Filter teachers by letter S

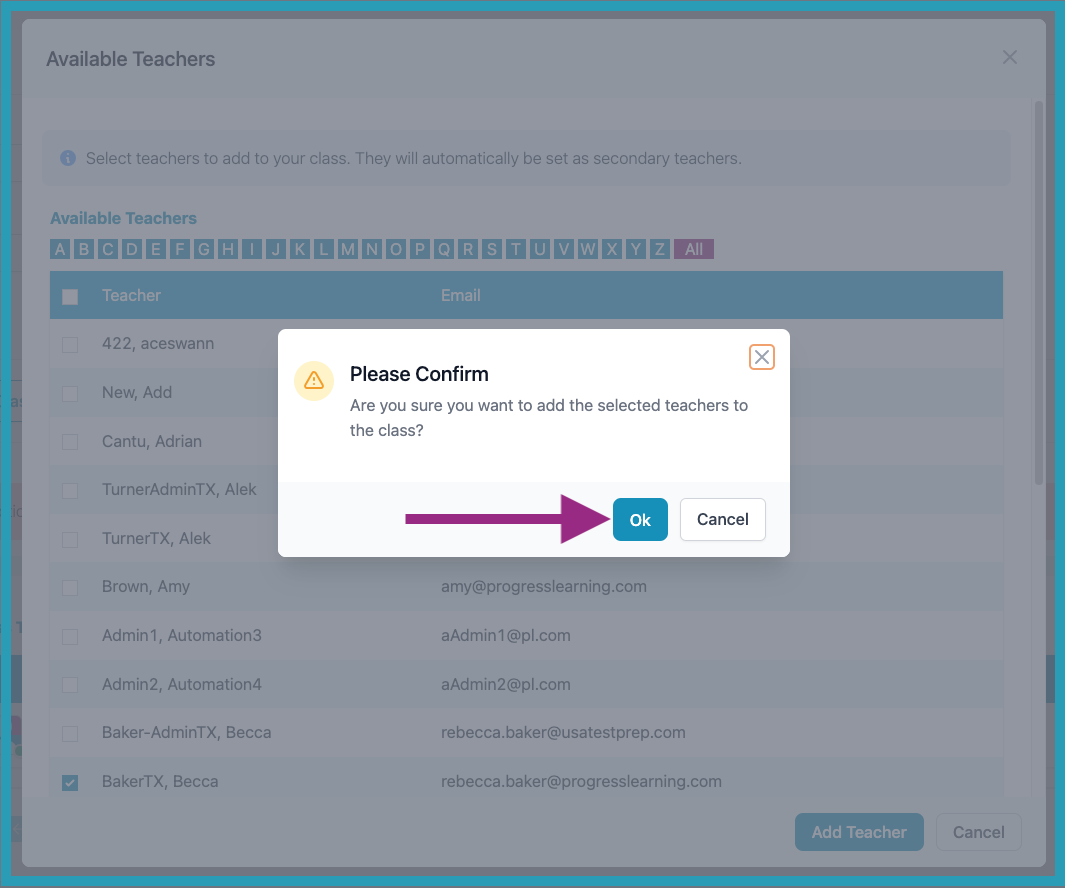(492, 249)
